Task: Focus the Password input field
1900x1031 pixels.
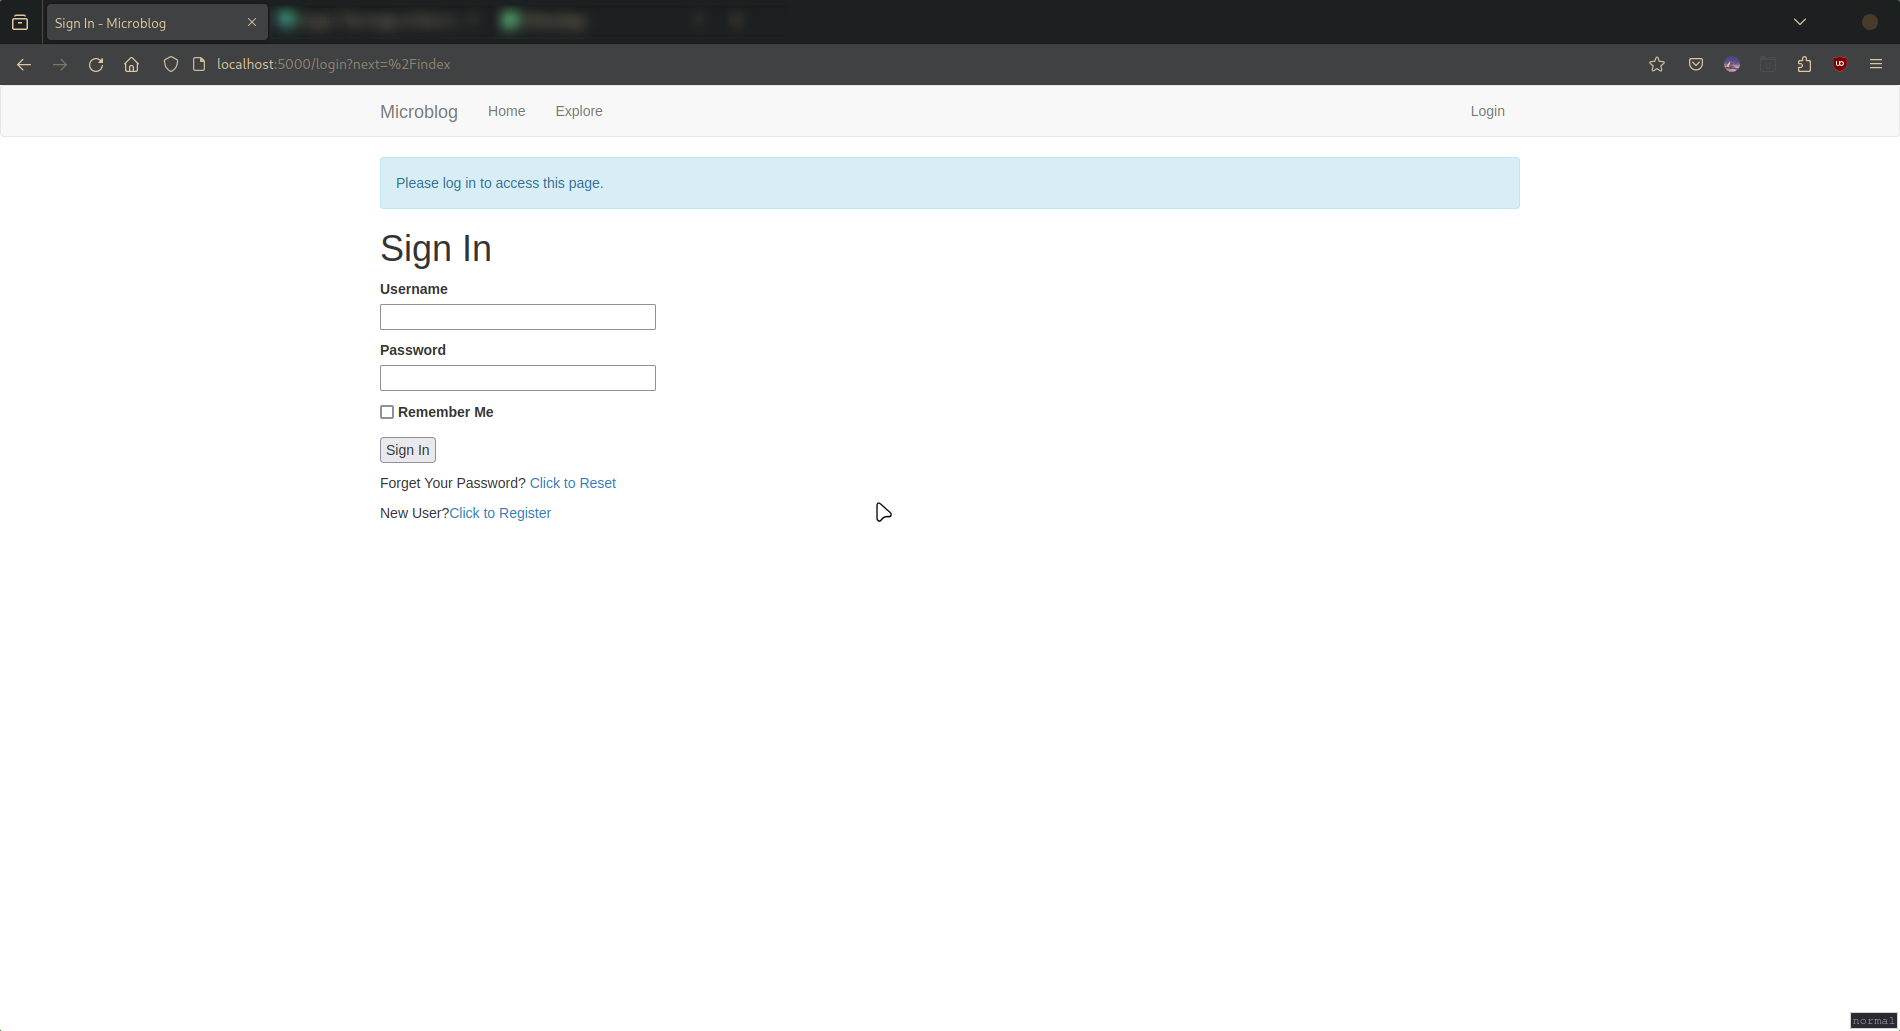Action: [x=518, y=378]
